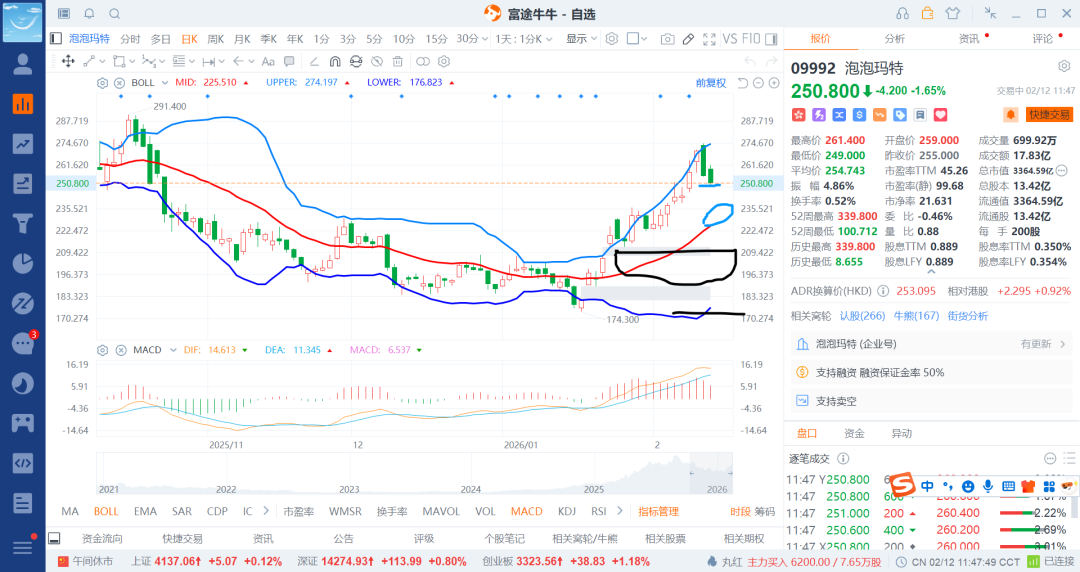Click the search magnifier icon

(x=115, y=14)
